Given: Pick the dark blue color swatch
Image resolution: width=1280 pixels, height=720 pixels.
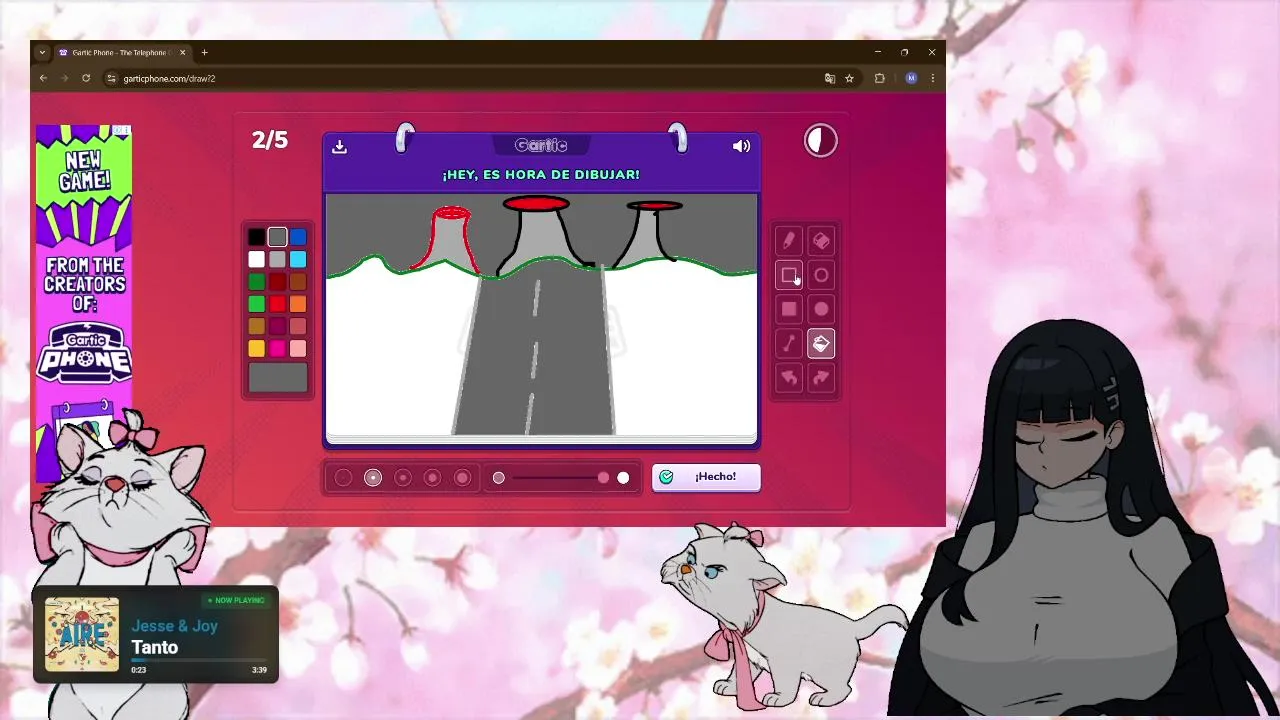Looking at the screenshot, I should point(298,237).
